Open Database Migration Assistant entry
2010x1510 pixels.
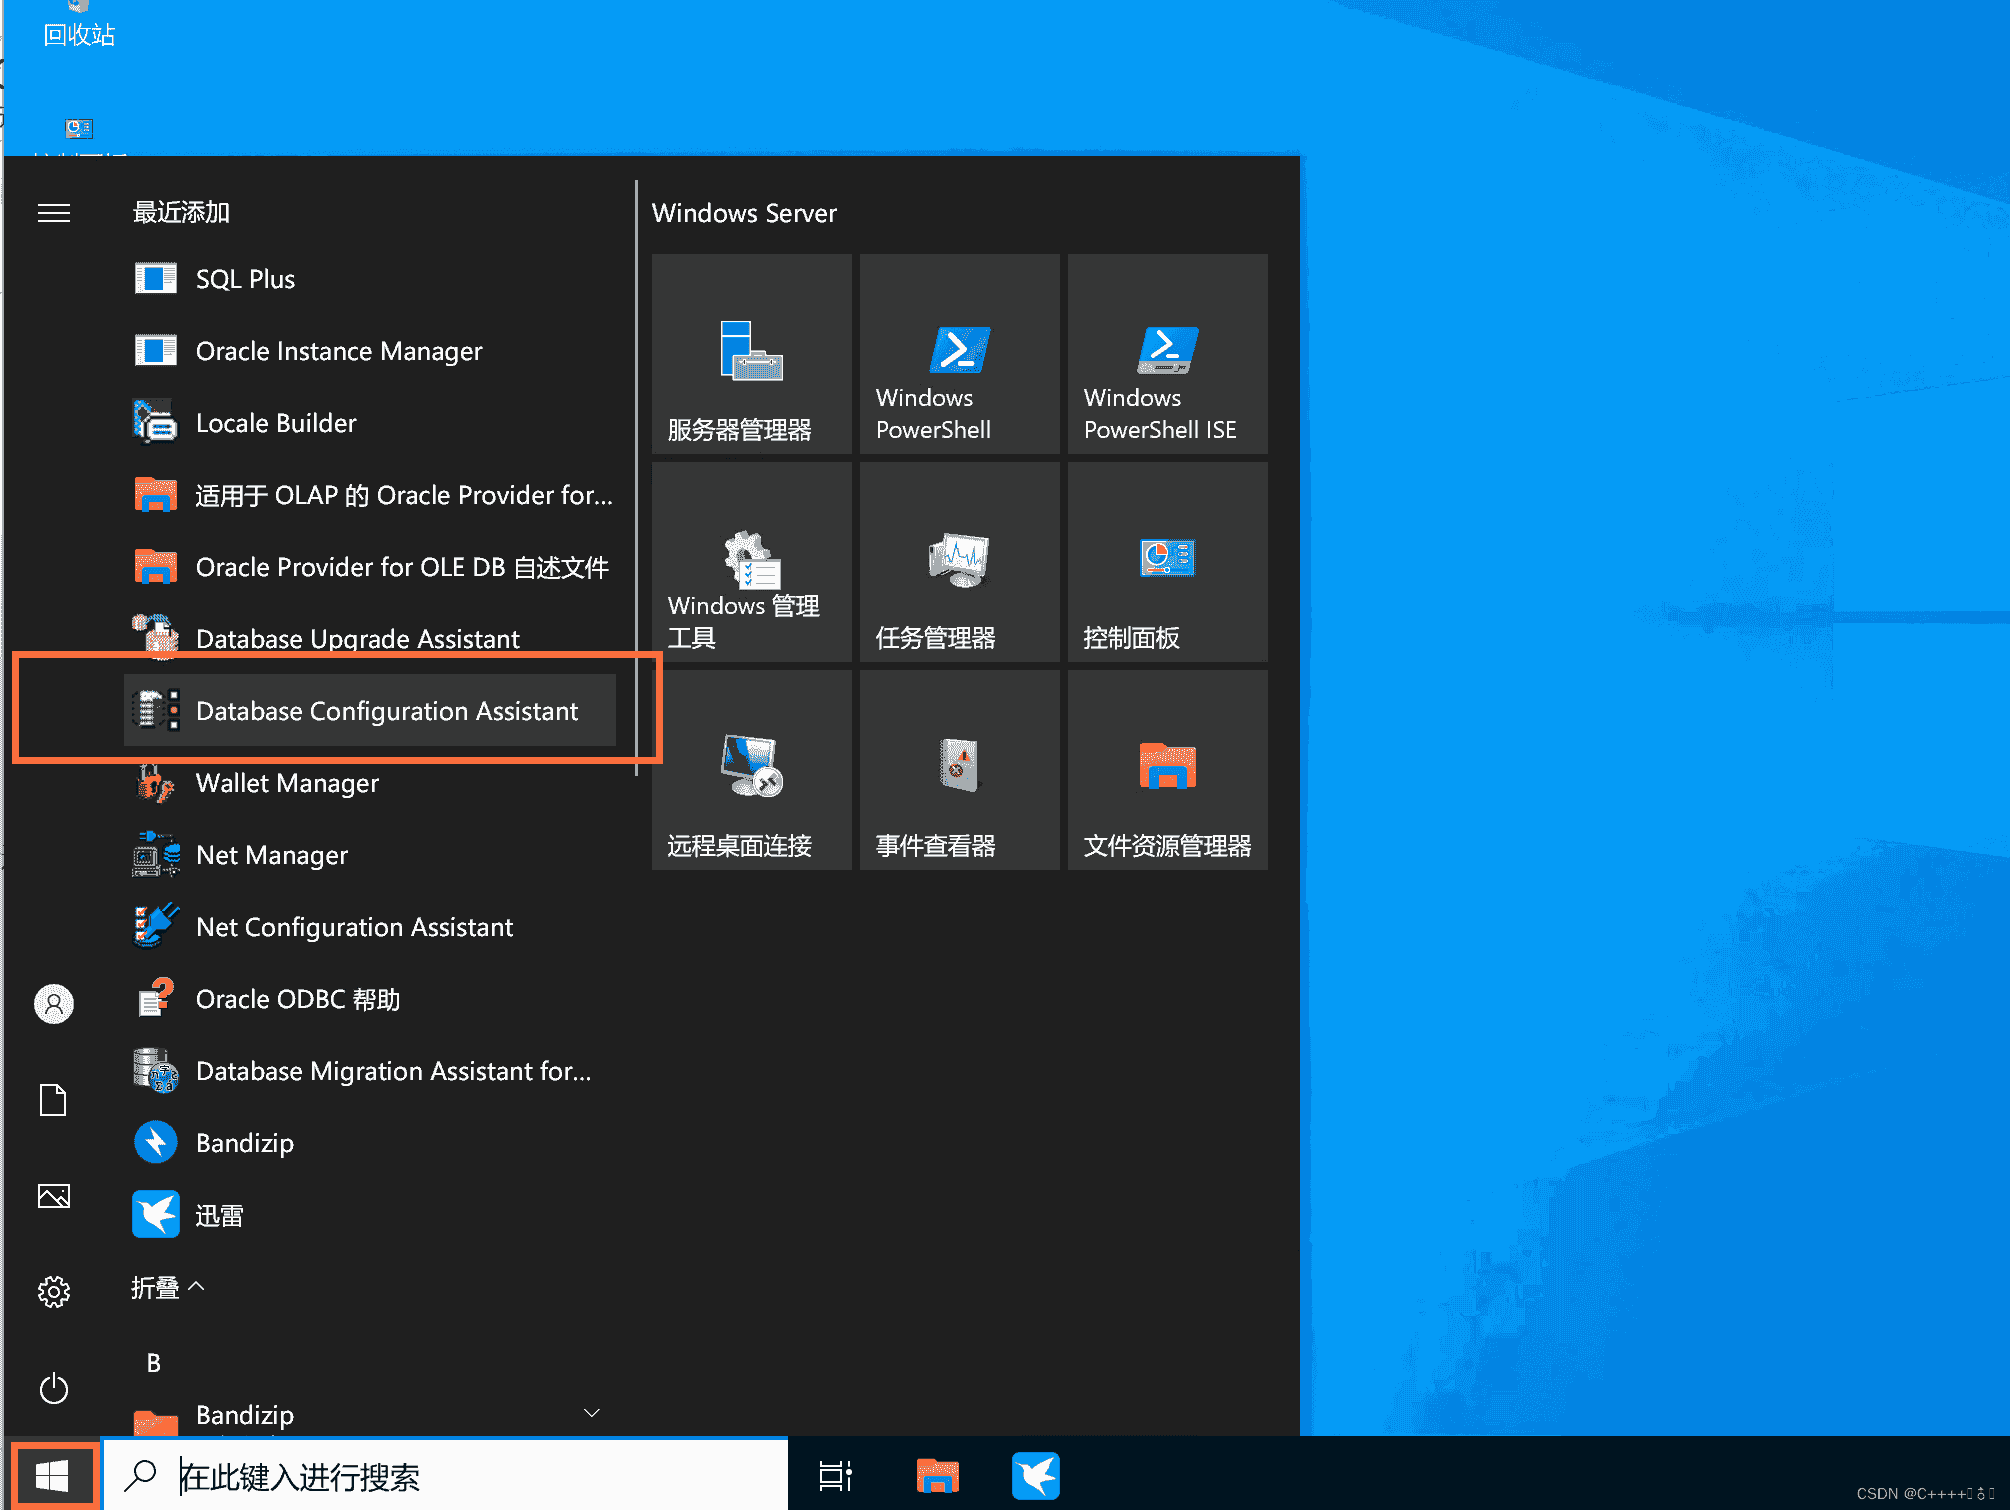click(370, 1071)
